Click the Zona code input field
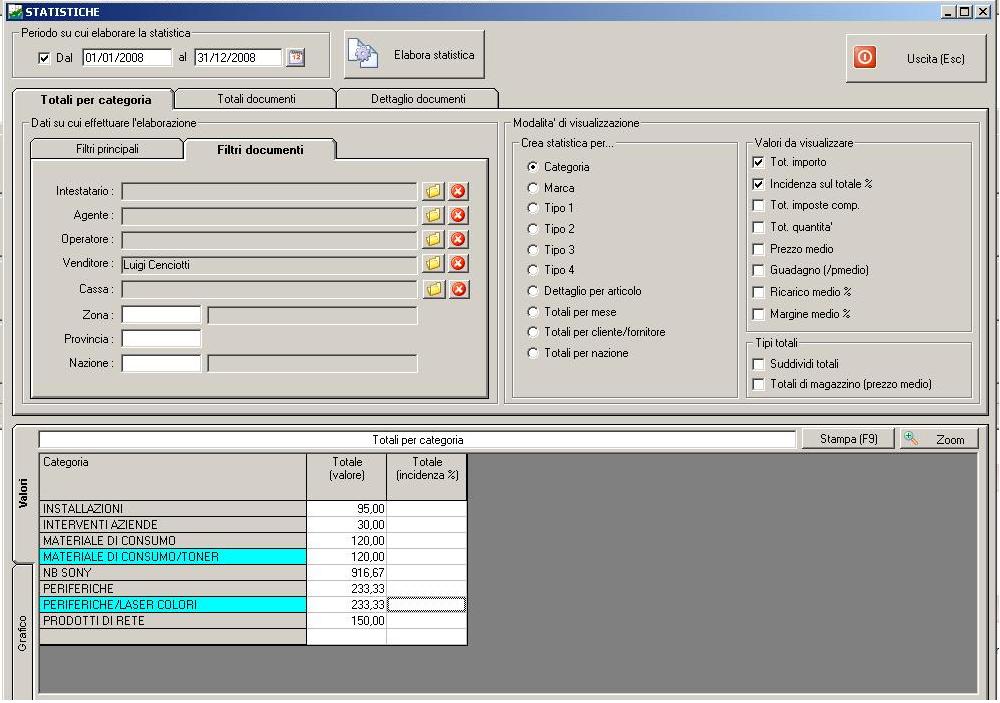 161,314
